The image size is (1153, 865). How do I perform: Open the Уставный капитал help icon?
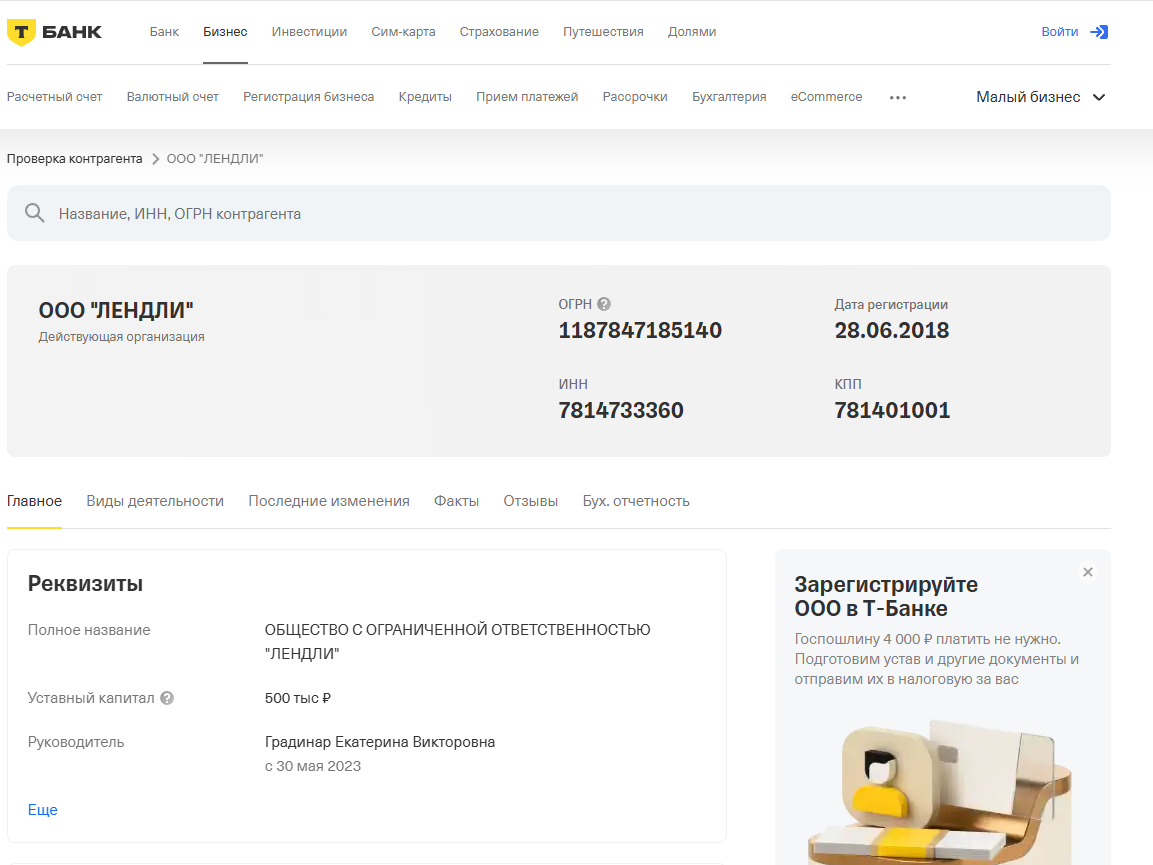coord(167,698)
